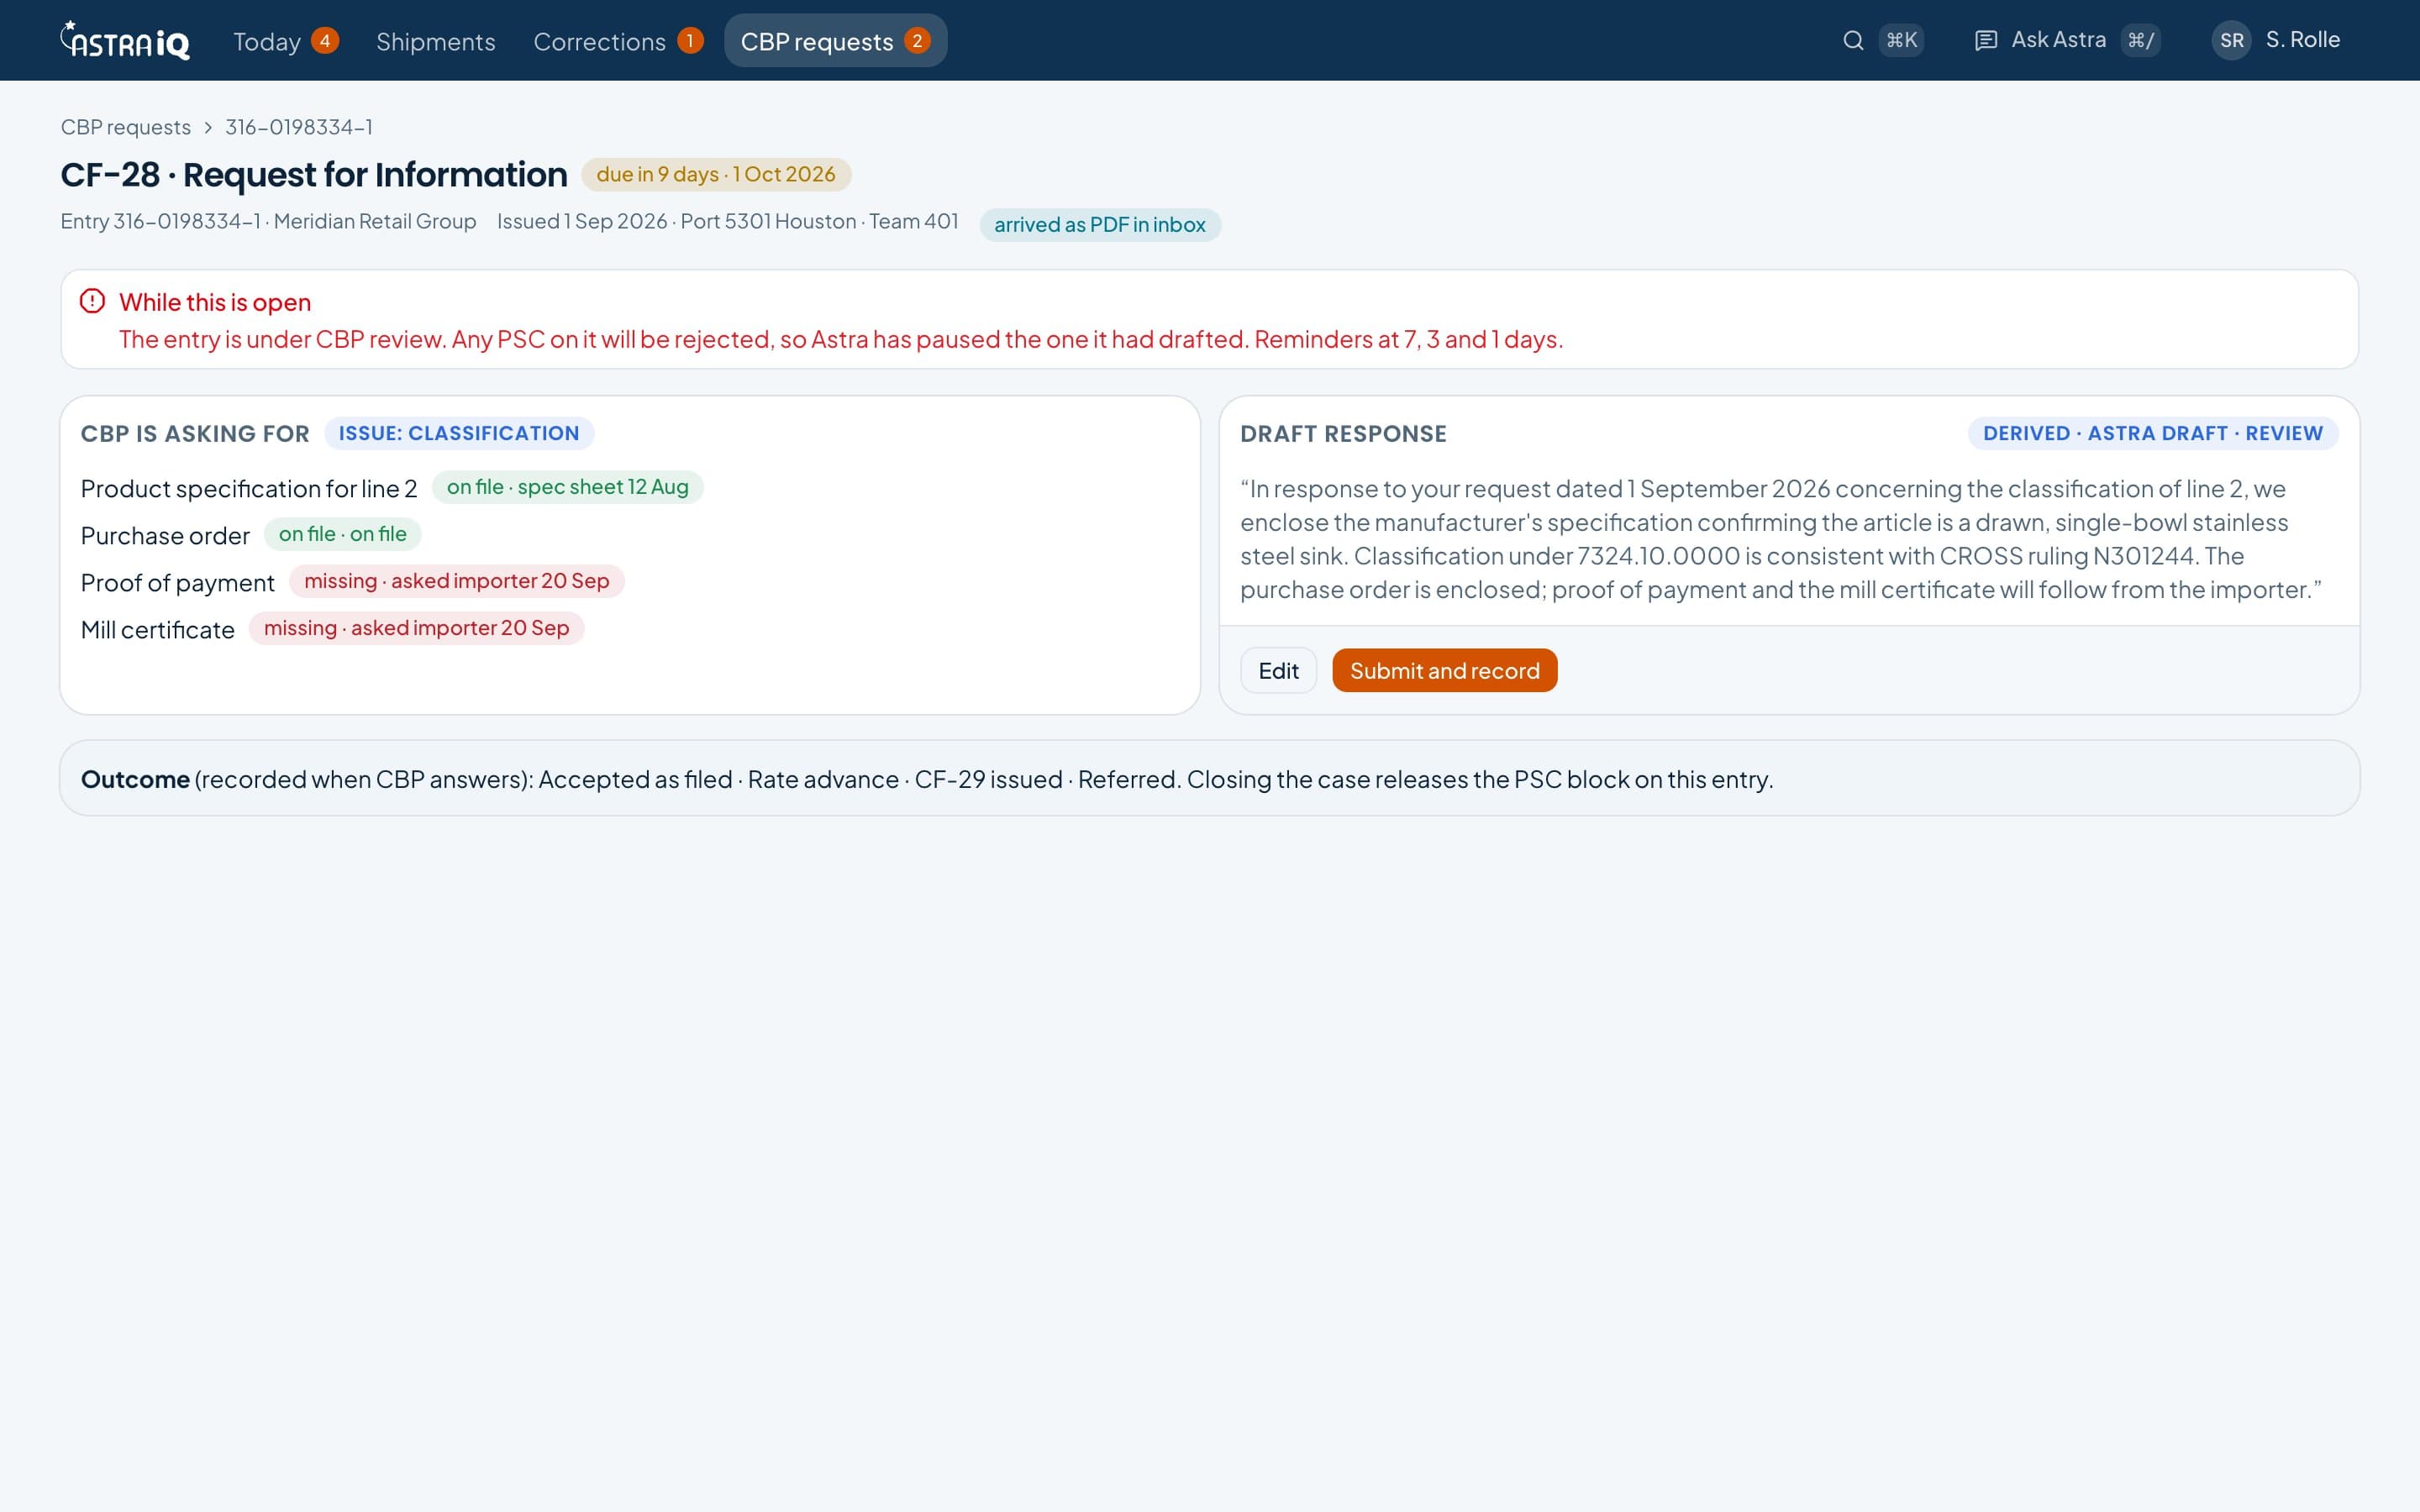This screenshot has height=1512, width=2420.
Task: Open Ask Astra chat icon
Action: (1986, 40)
